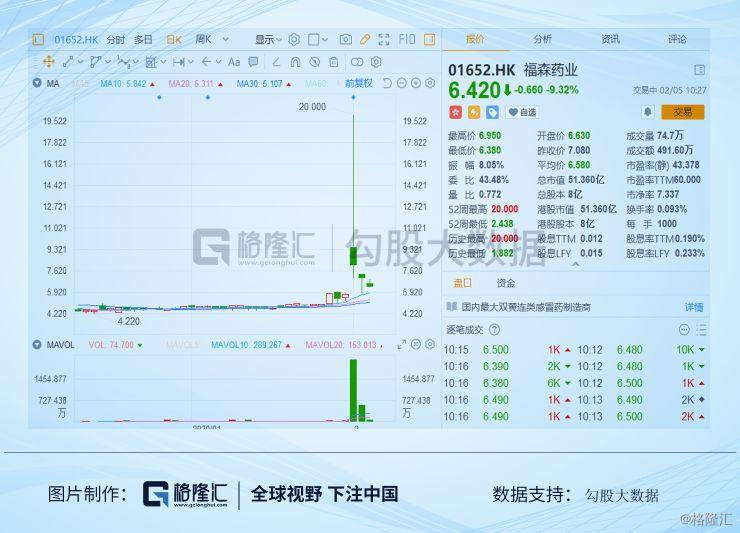The image size is (740, 533).
Task: Open quote panel layout icon beside stock name
Action: coord(699,70)
